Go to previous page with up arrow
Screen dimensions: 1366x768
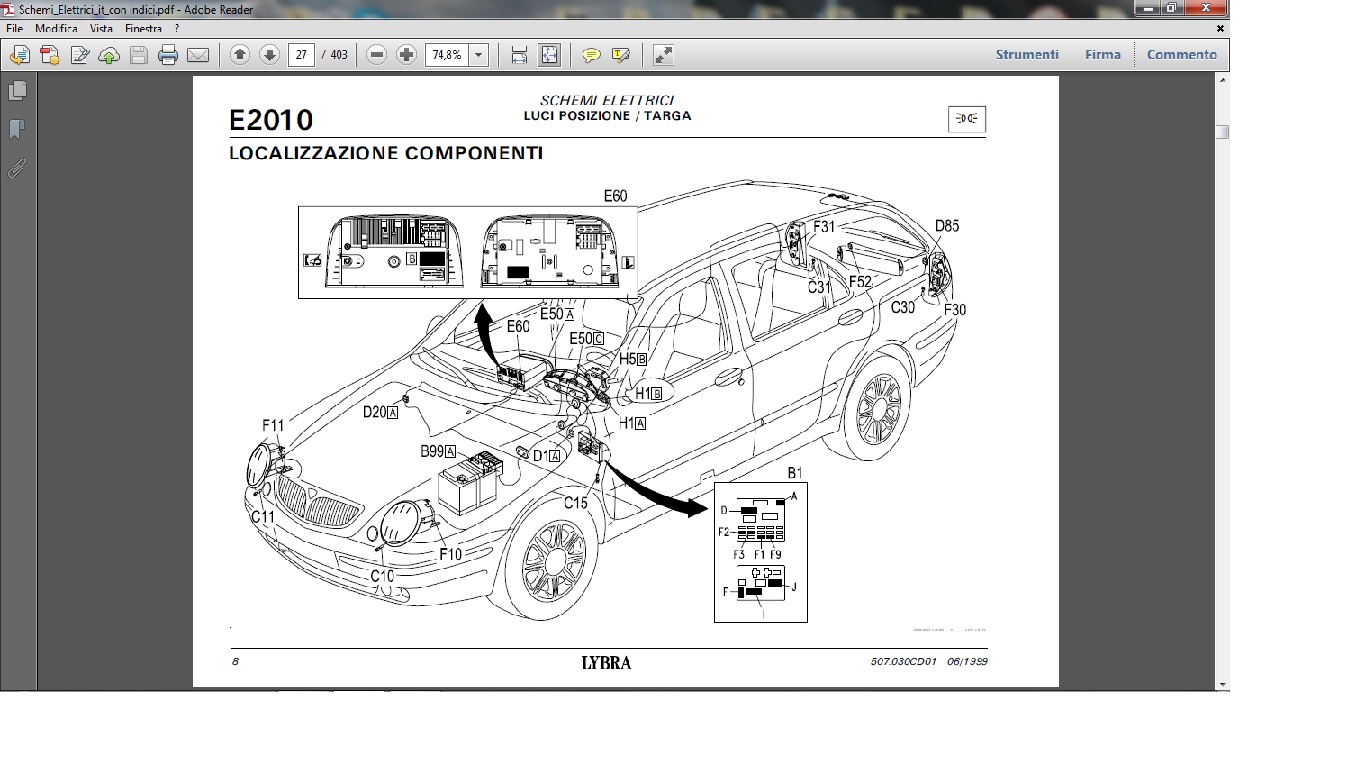point(239,55)
